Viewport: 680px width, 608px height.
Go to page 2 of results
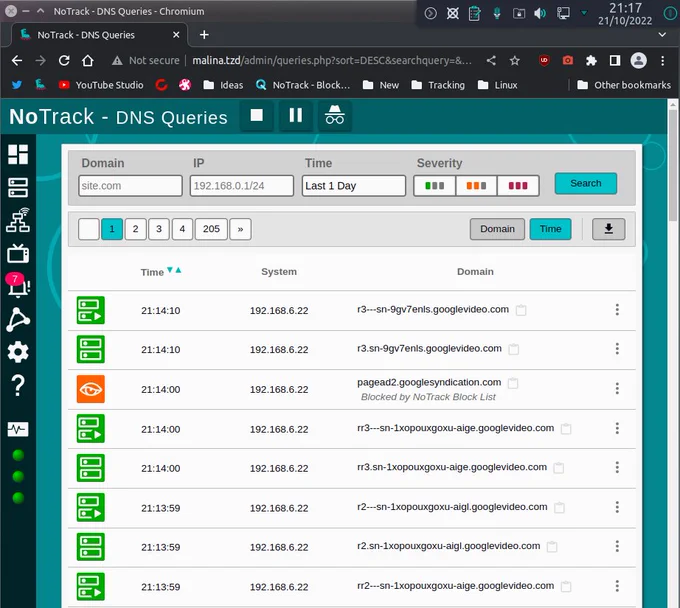tap(135, 229)
